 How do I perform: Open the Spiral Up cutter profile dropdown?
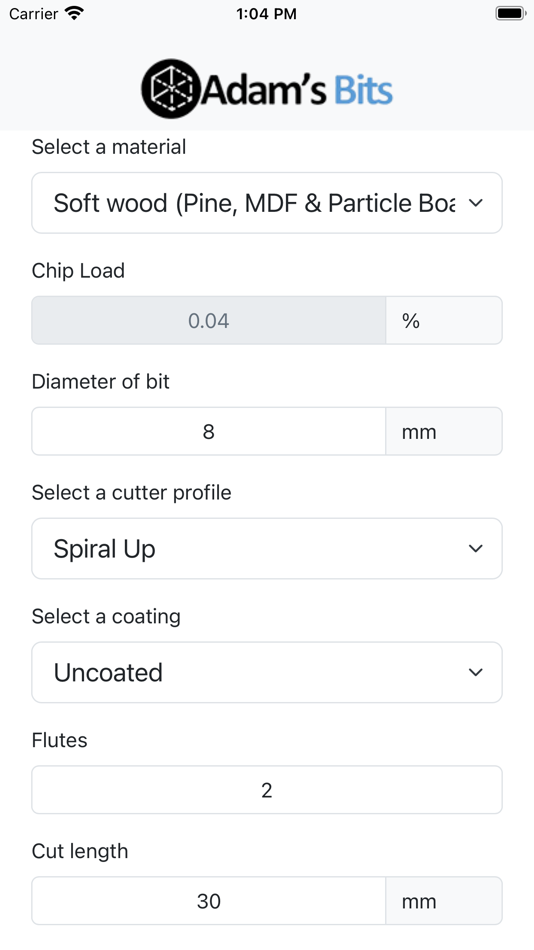click(x=267, y=548)
